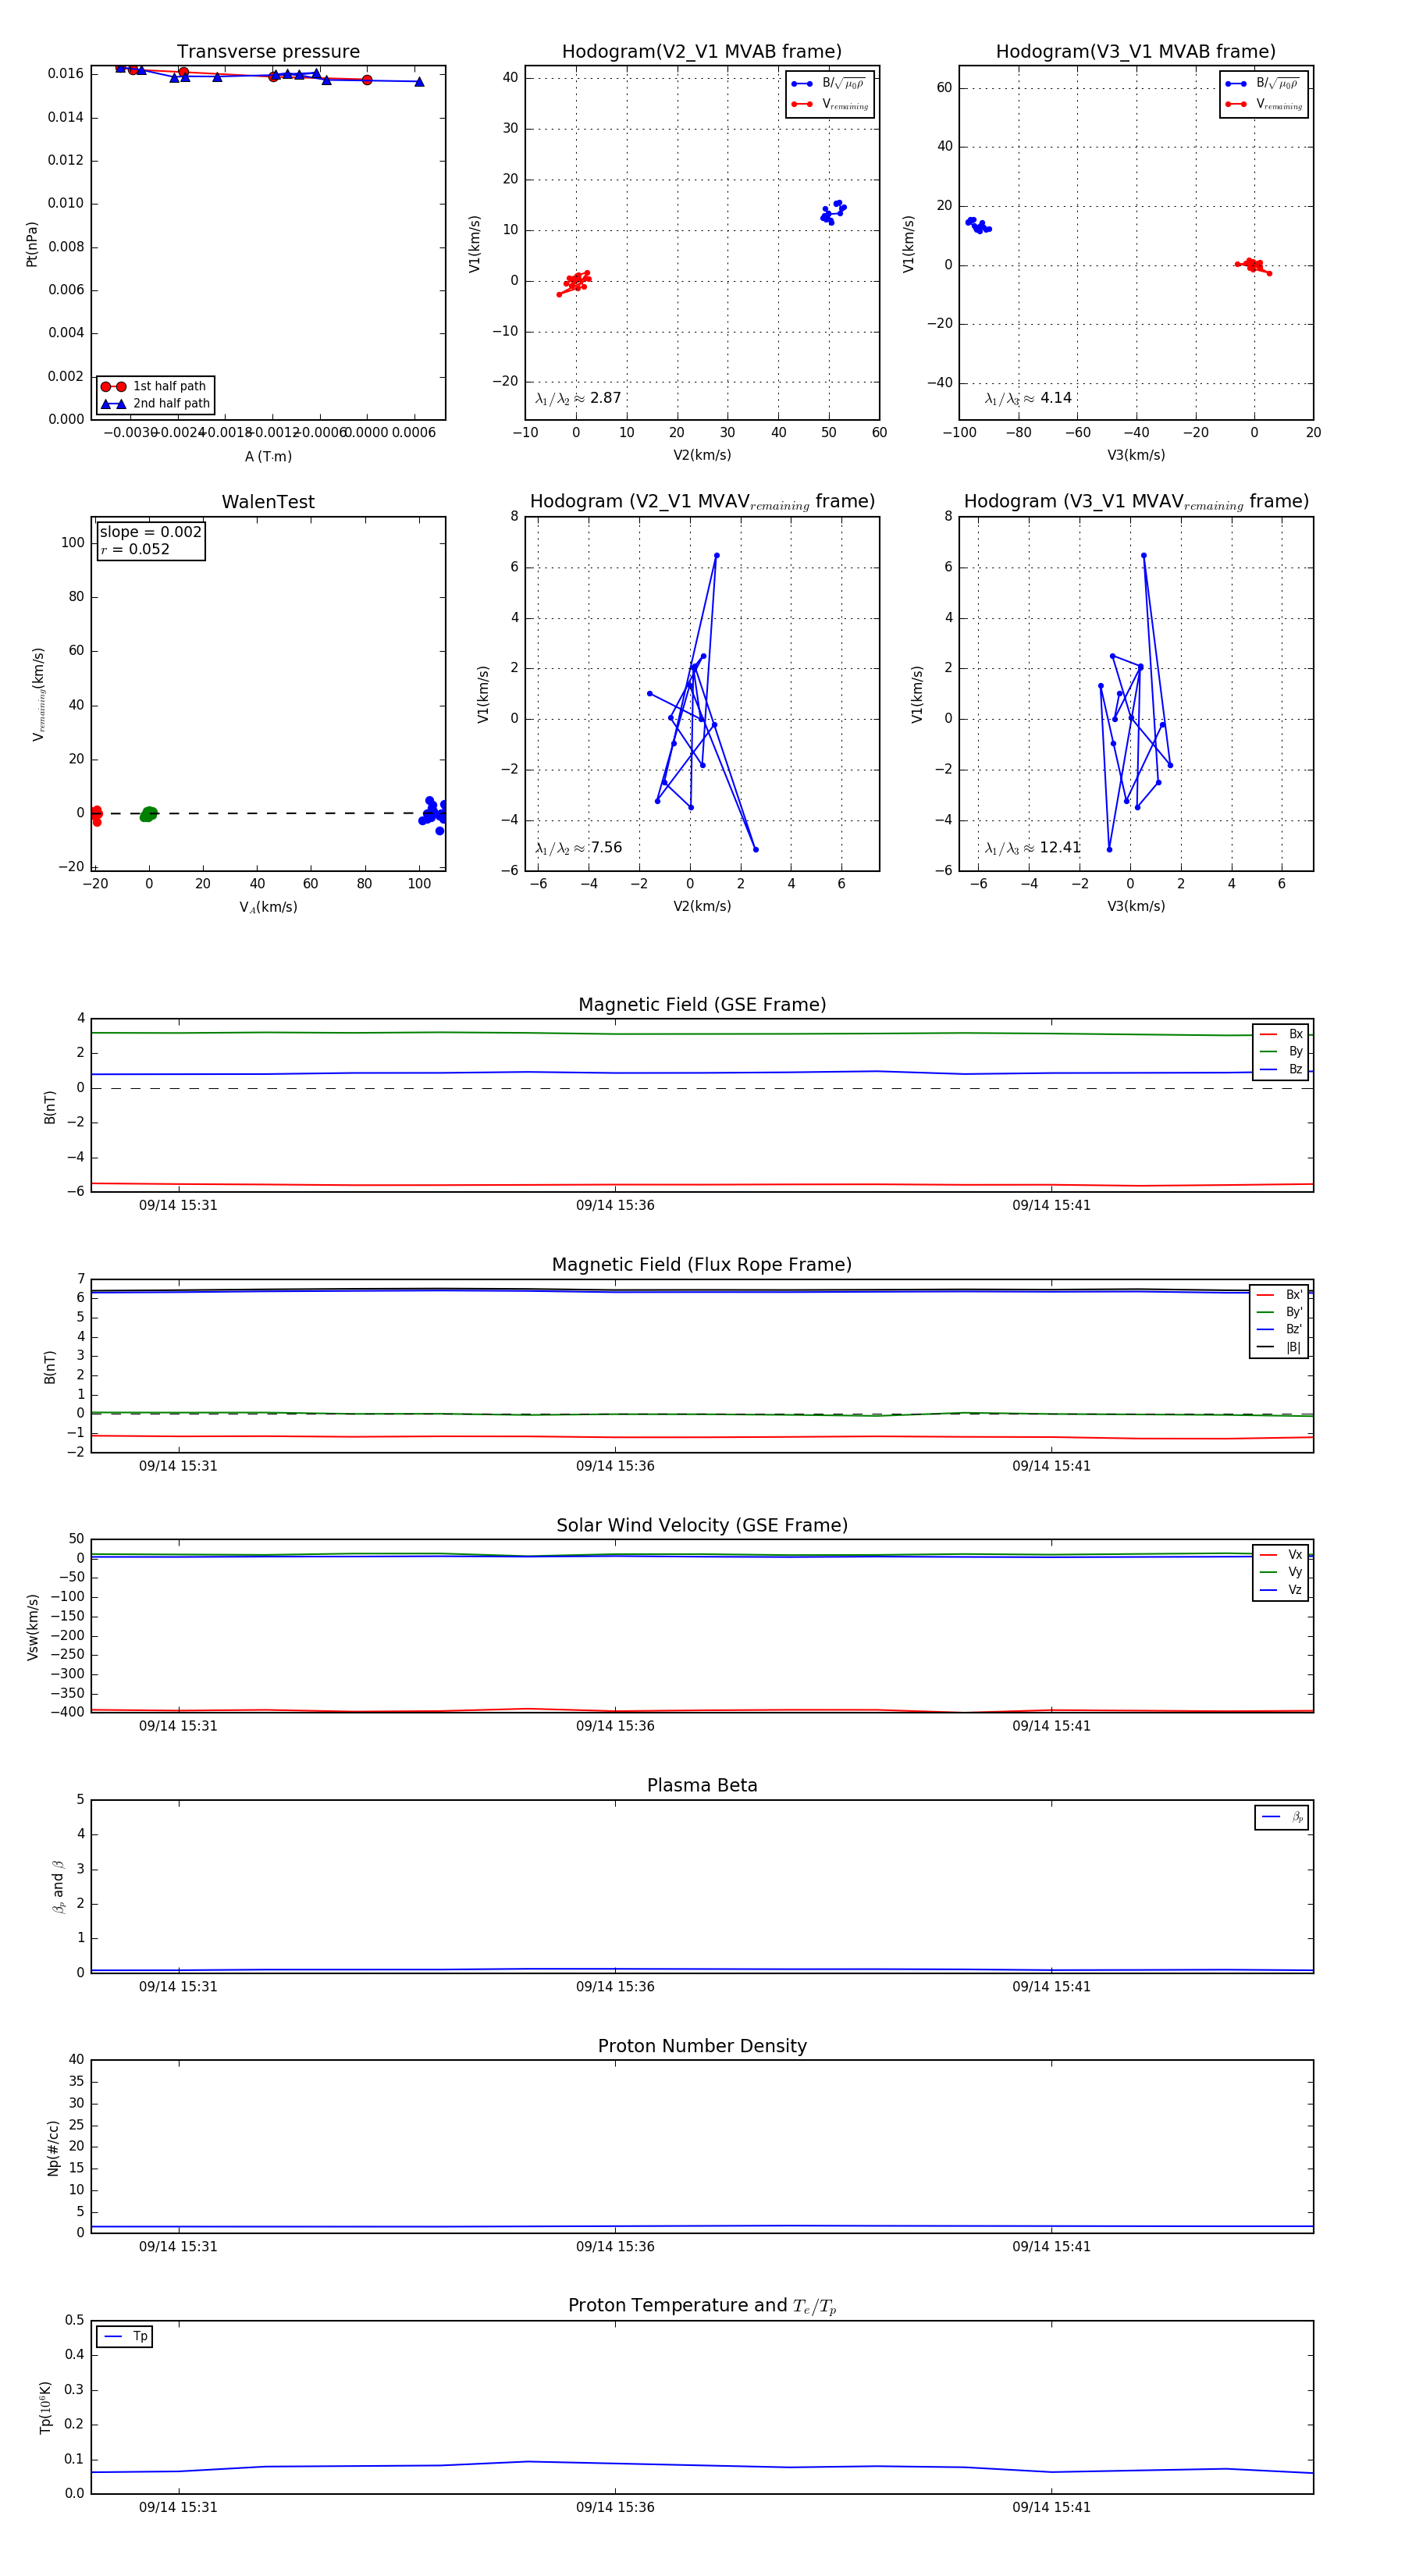Click the "Bz" legend entry in GSE magnetic field

tap(1281, 1069)
